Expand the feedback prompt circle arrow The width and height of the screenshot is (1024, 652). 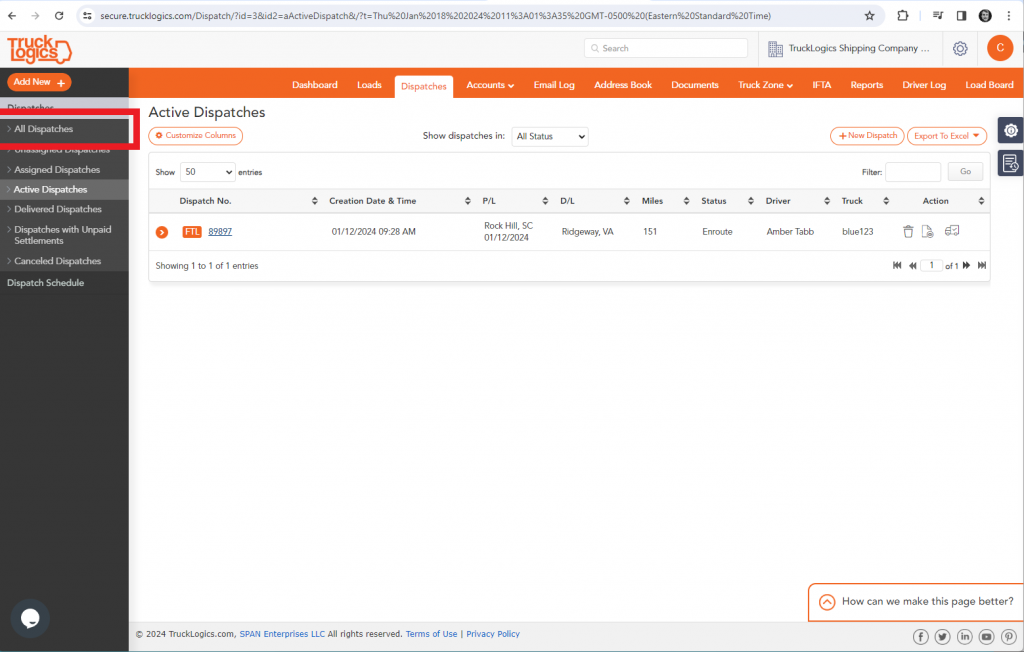(x=827, y=602)
